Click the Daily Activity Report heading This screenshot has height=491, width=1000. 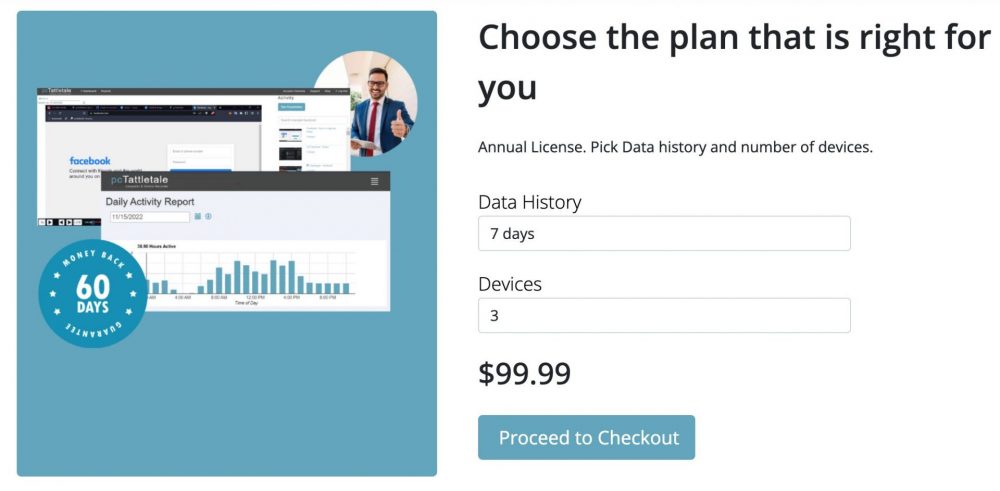(150, 202)
